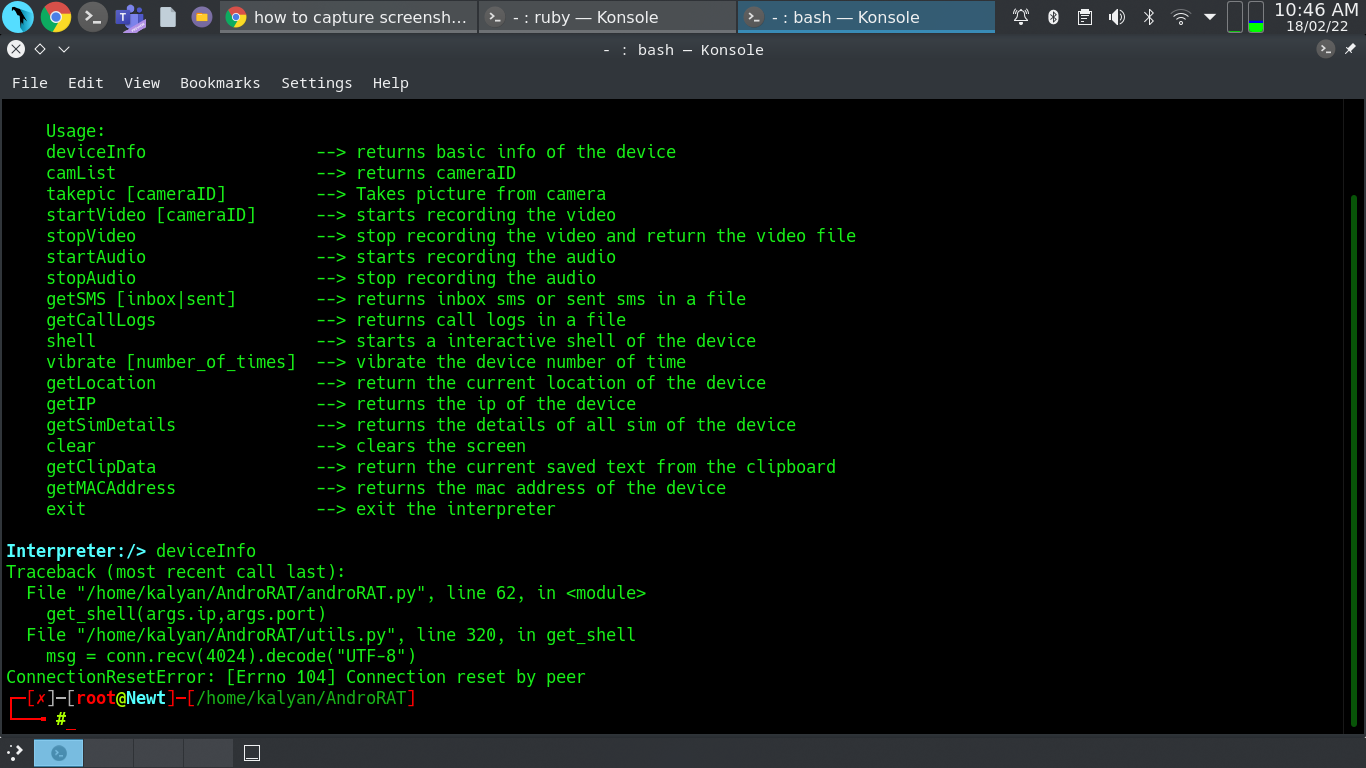Select the bash Konsole taskbar entry

click(866, 17)
